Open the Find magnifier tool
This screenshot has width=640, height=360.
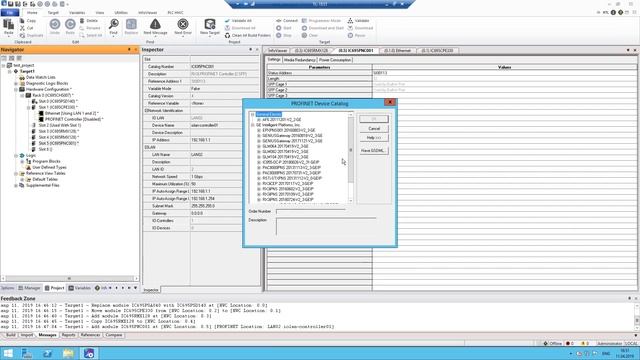point(114,24)
